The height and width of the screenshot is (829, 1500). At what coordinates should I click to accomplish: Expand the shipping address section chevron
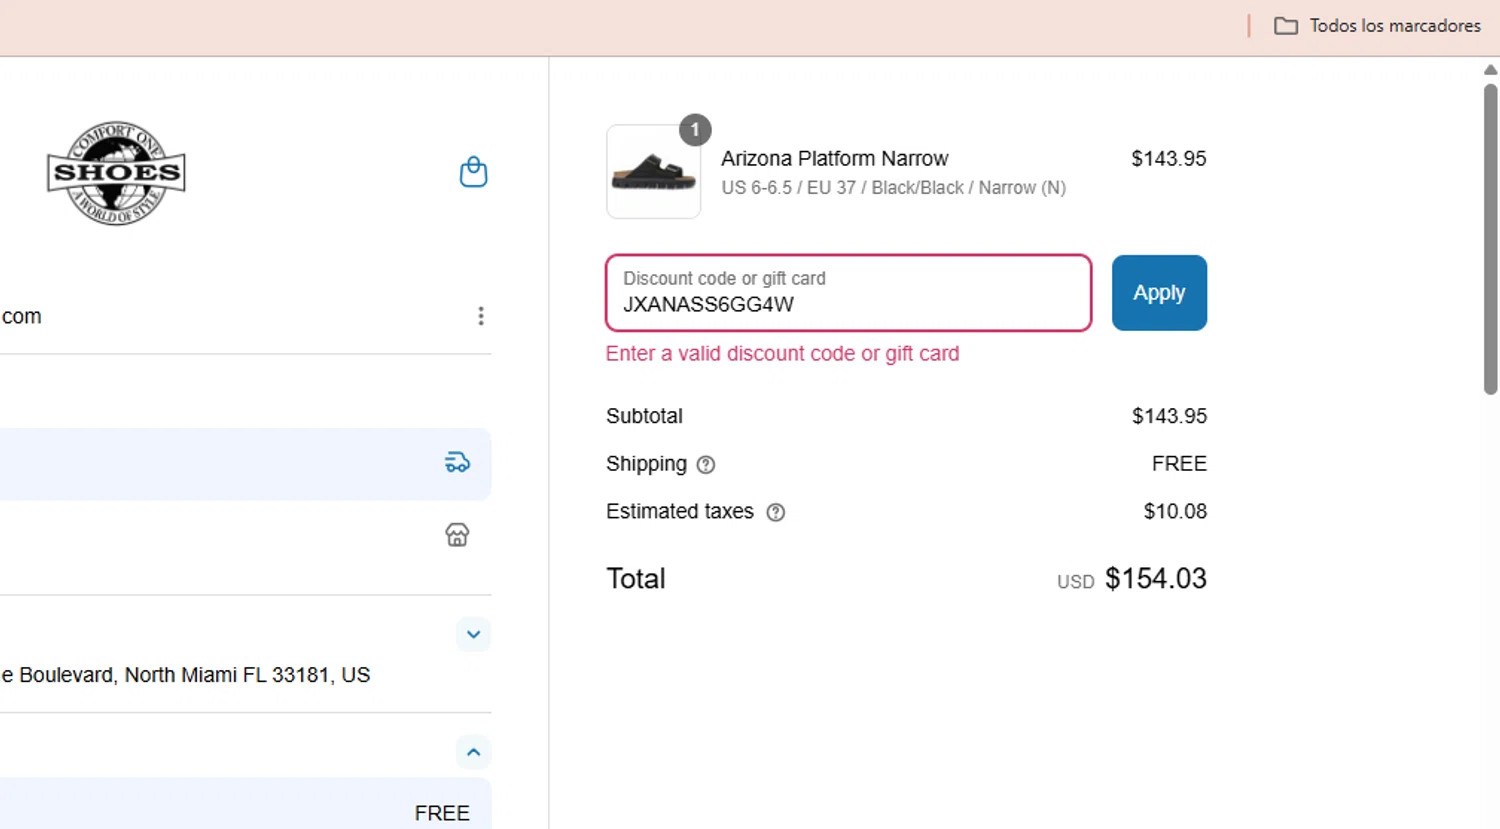(x=473, y=634)
